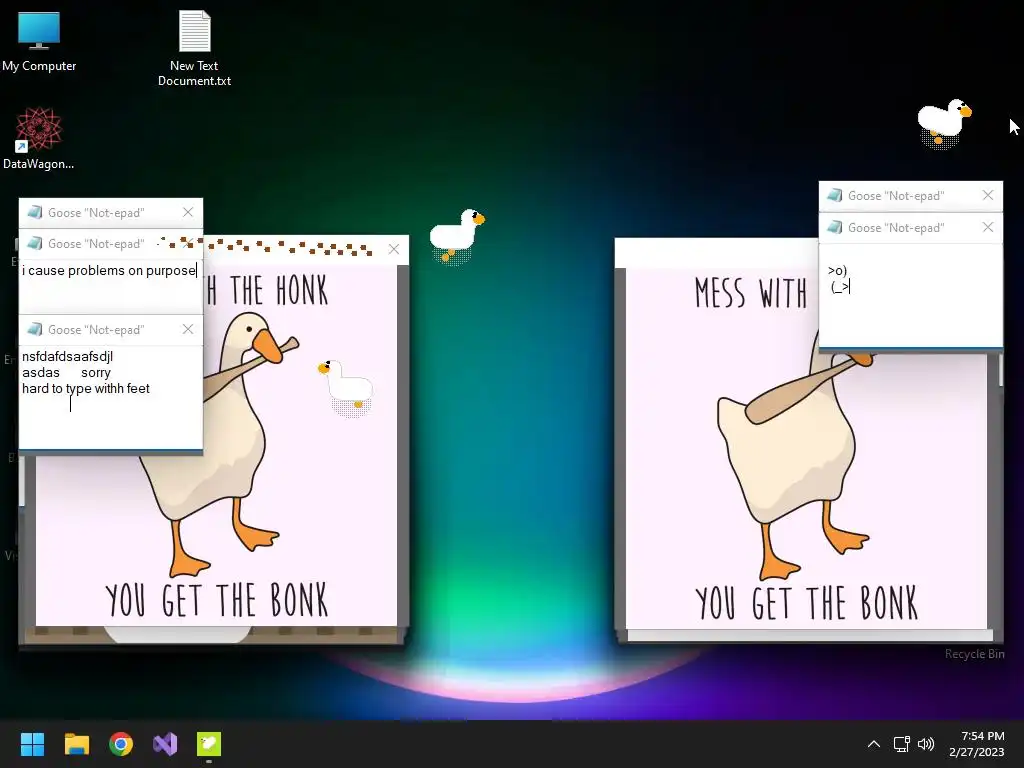Open the volume tray icon
Viewport: 1024px width, 768px height.
(925, 744)
